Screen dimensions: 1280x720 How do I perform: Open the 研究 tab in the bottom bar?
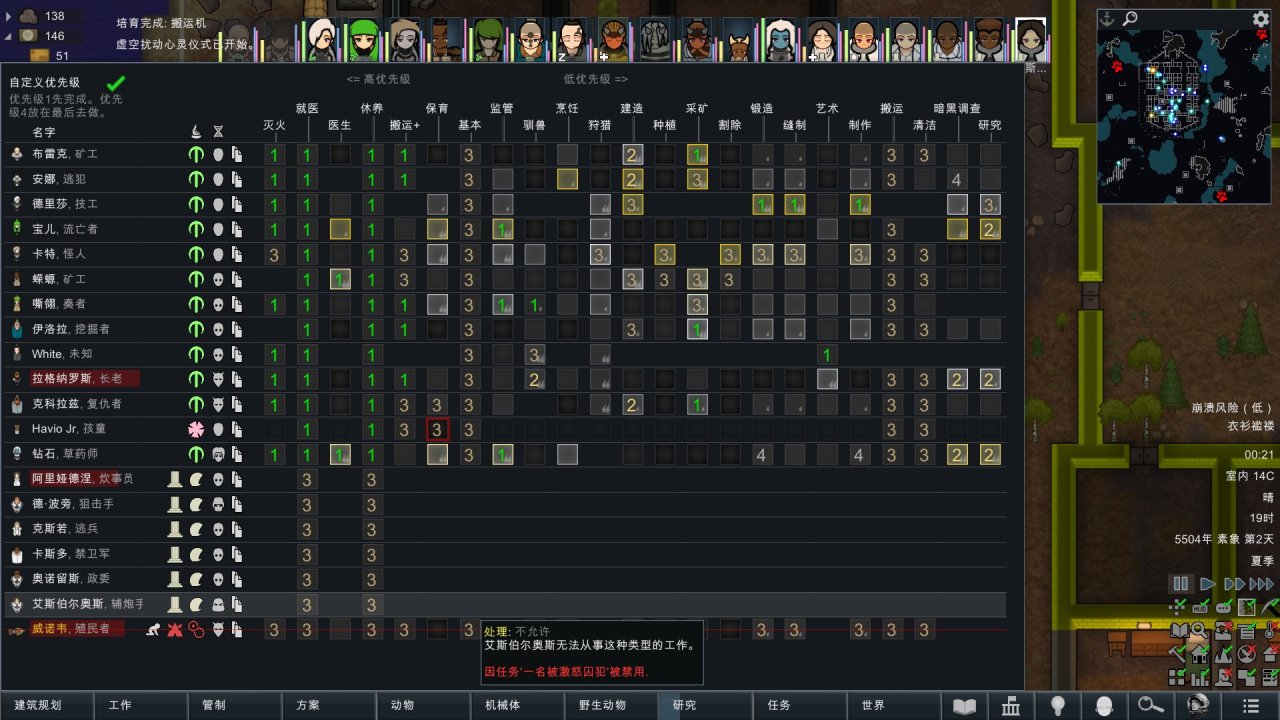tap(705, 705)
